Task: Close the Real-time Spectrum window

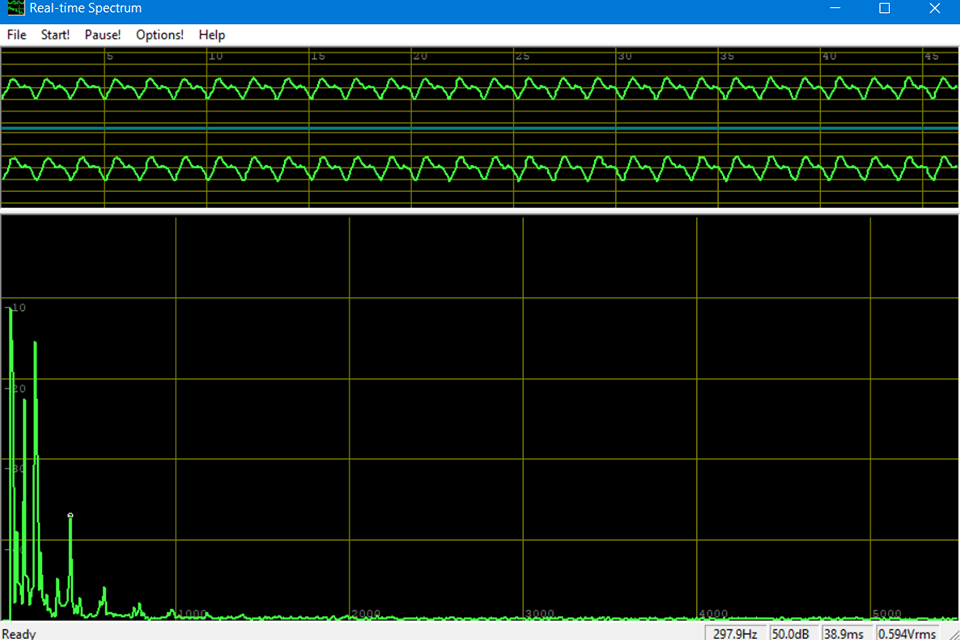Action: click(935, 8)
